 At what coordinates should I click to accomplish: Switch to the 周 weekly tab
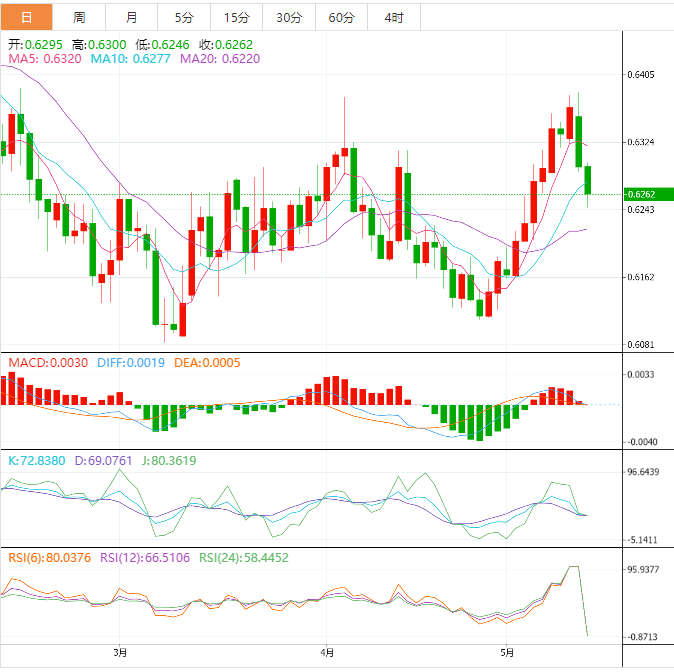[x=79, y=17]
